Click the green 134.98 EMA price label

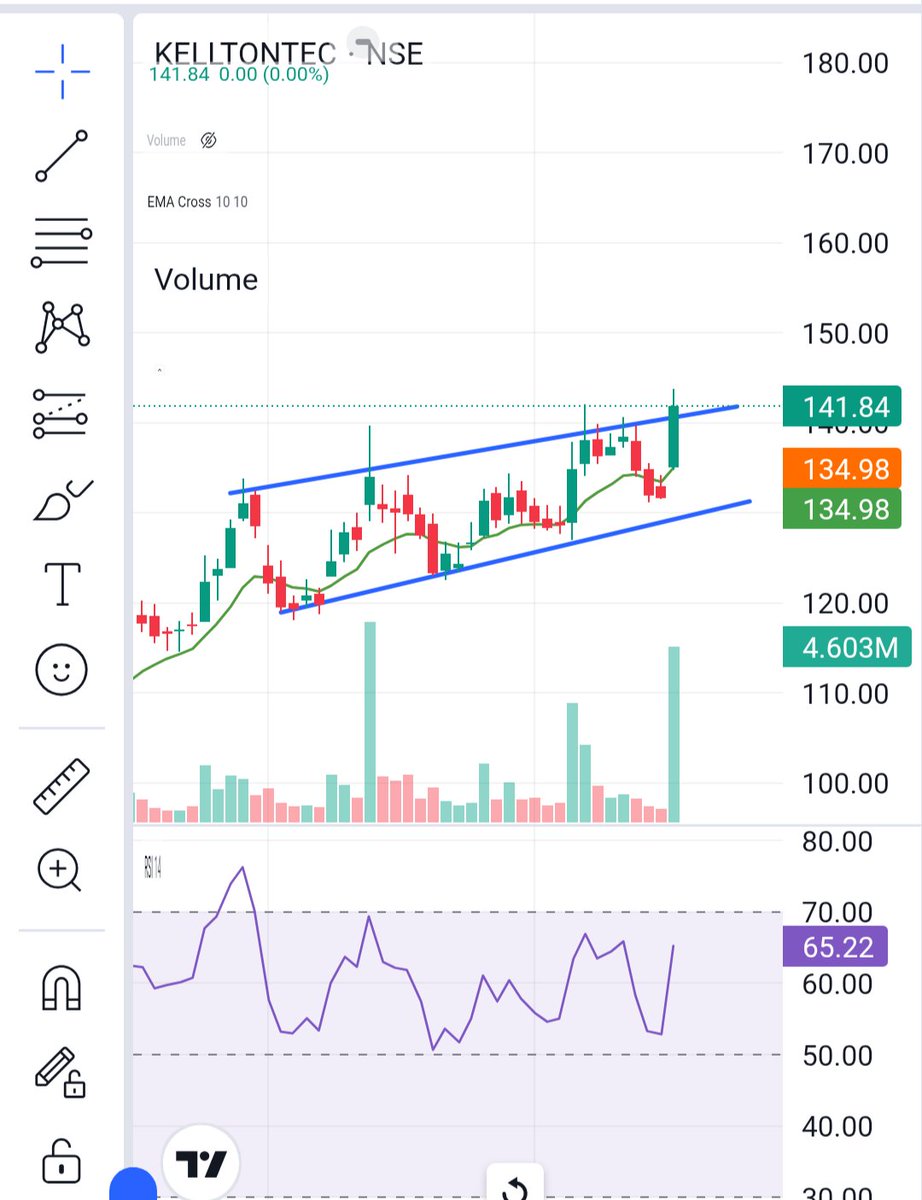pyautogui.click(x=844, y=509)
